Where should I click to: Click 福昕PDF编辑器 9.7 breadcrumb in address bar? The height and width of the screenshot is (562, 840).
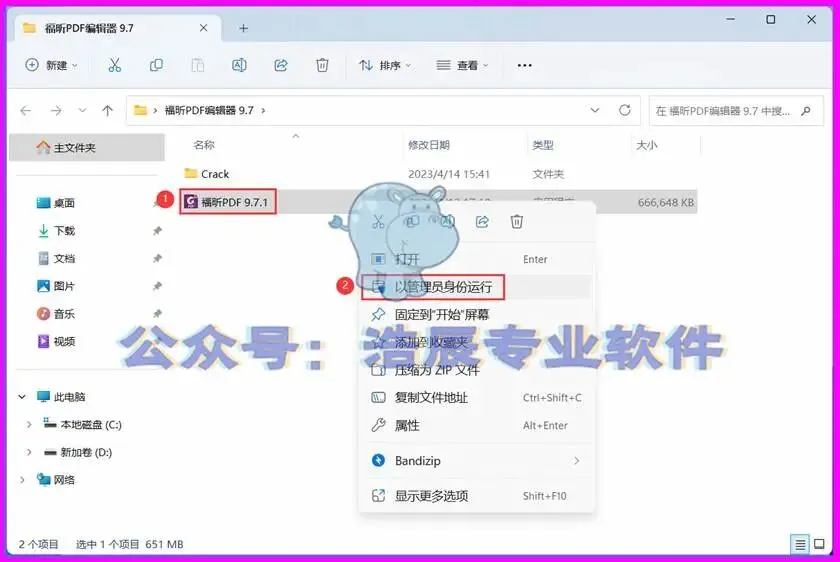(x=209, y=110)
